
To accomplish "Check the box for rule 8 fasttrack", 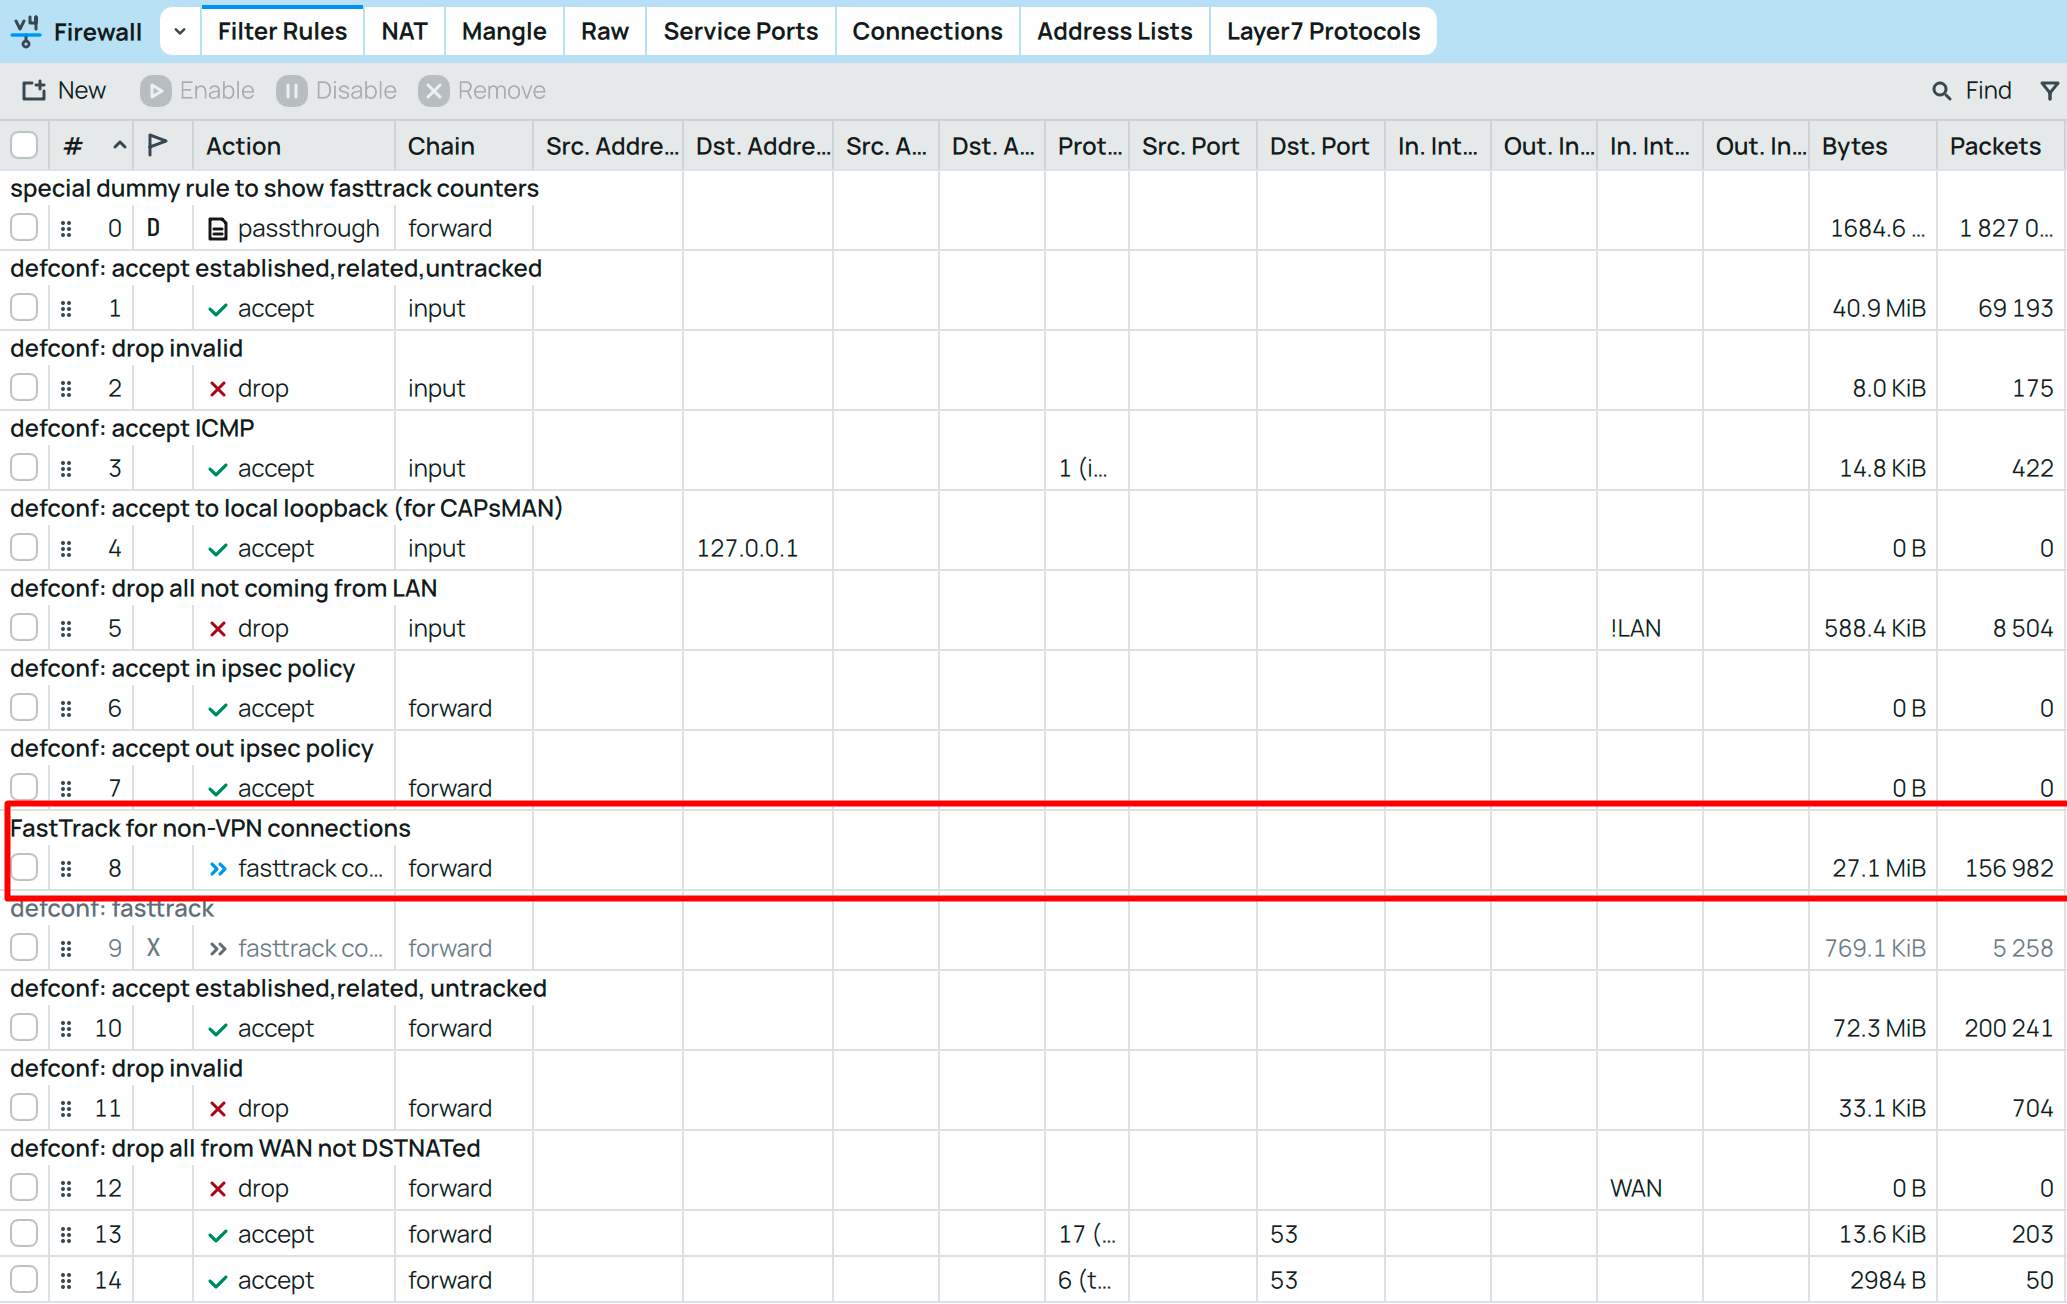I will (x=24, y=867).
